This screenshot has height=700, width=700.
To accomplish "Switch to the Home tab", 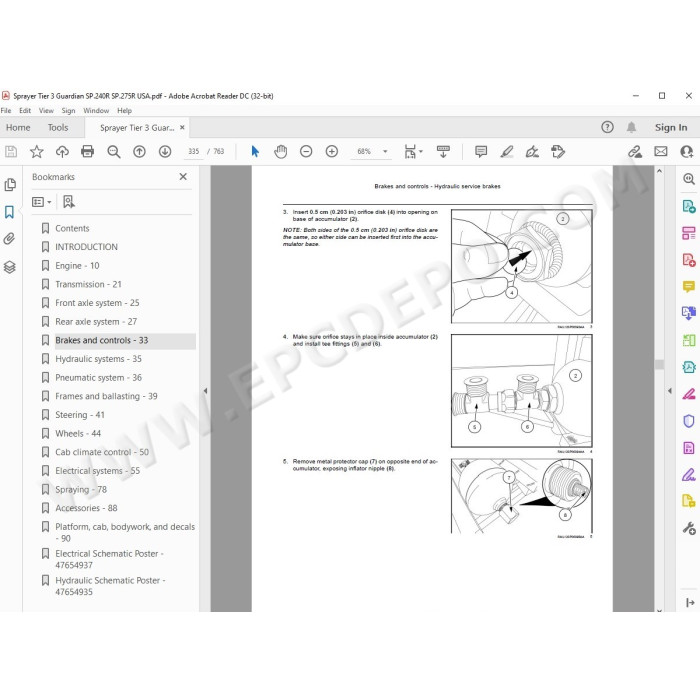I will click(18, 128).
